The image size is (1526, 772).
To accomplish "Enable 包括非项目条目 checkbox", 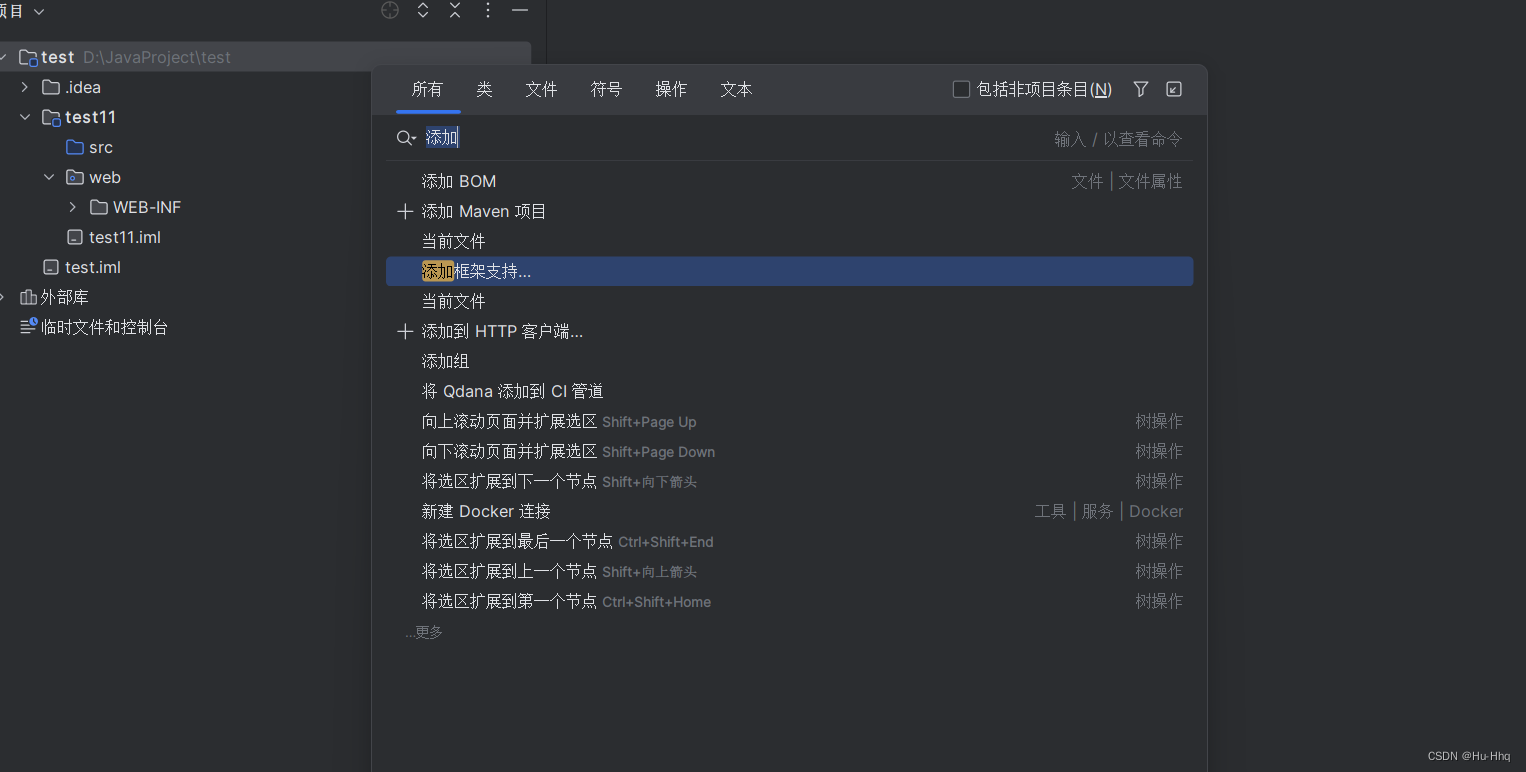I will (961, 88).
